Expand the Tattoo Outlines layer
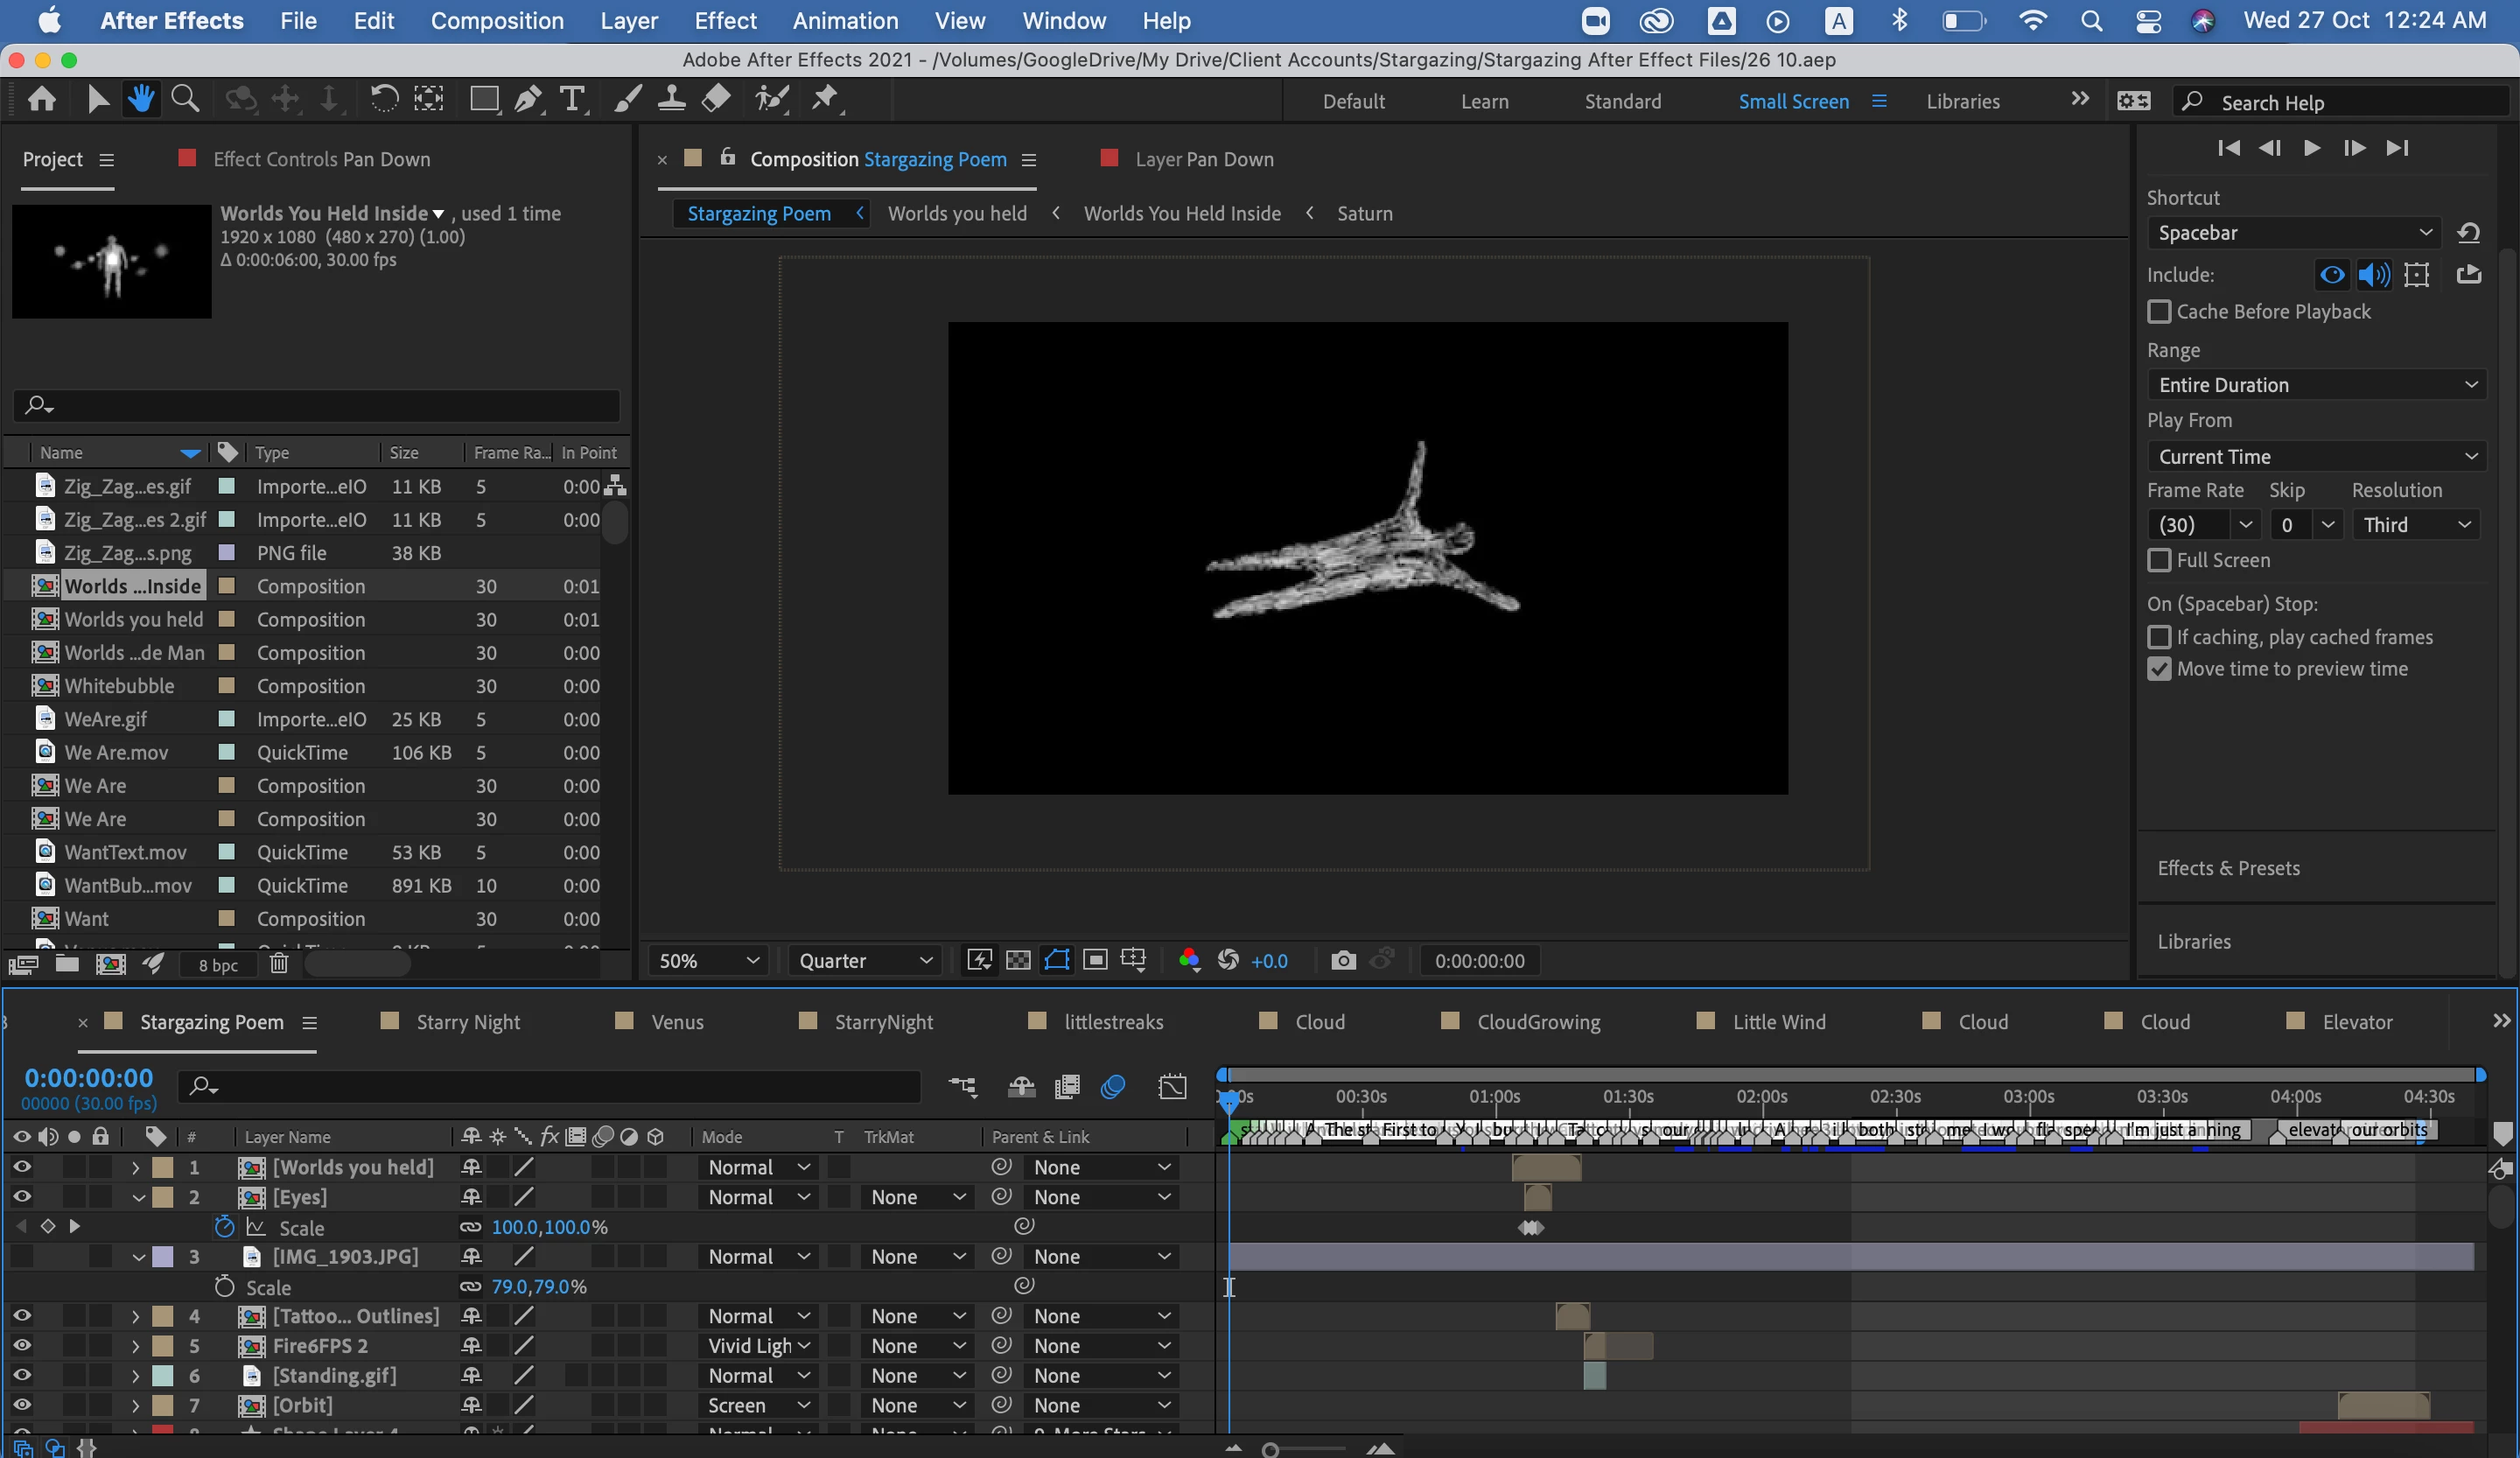 [x=136, y=1316]
